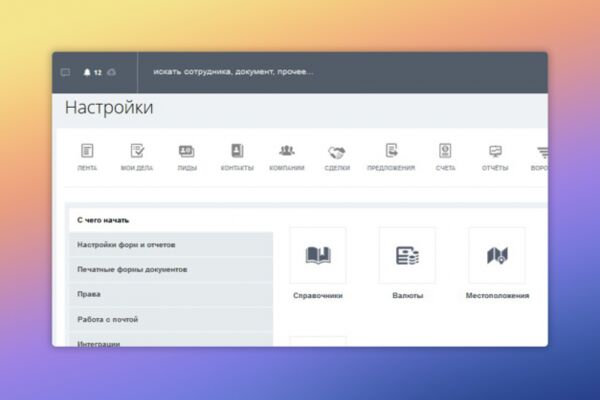Go to the Лиды section icon
The width and height of the screenshot is (600, 400).
187,151
